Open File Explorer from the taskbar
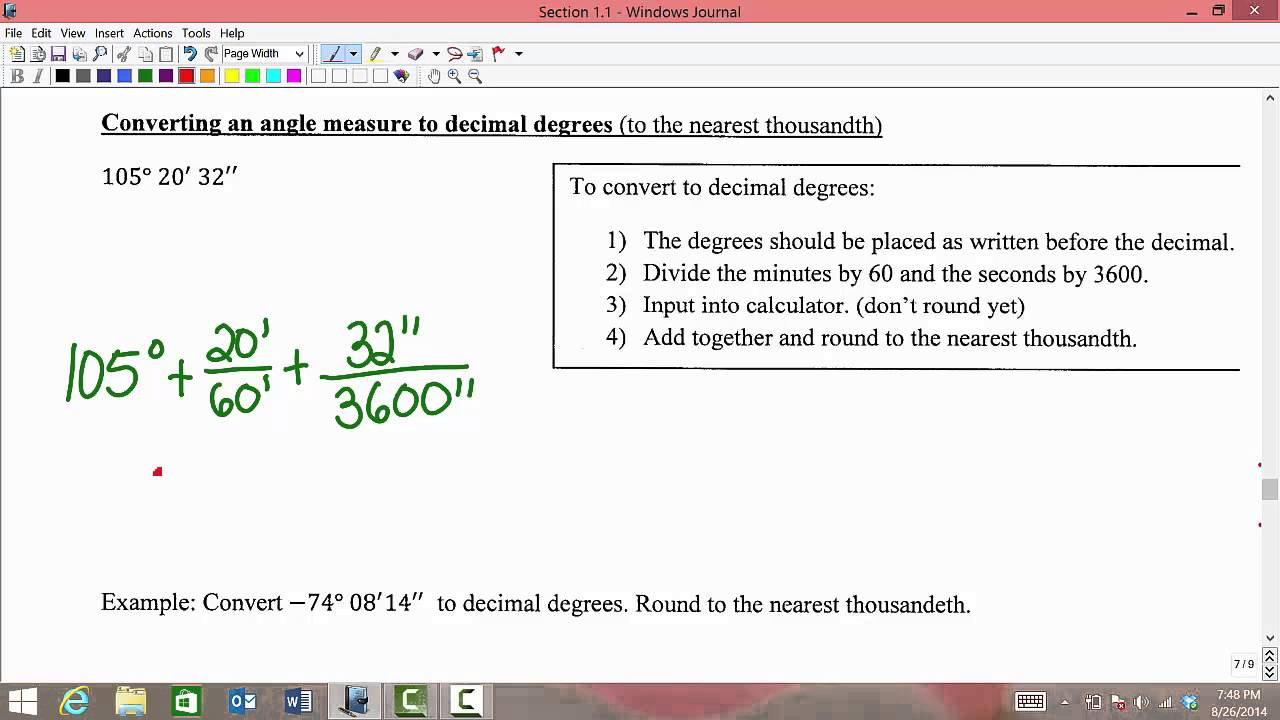The image size is (1280, 720). 131,701
